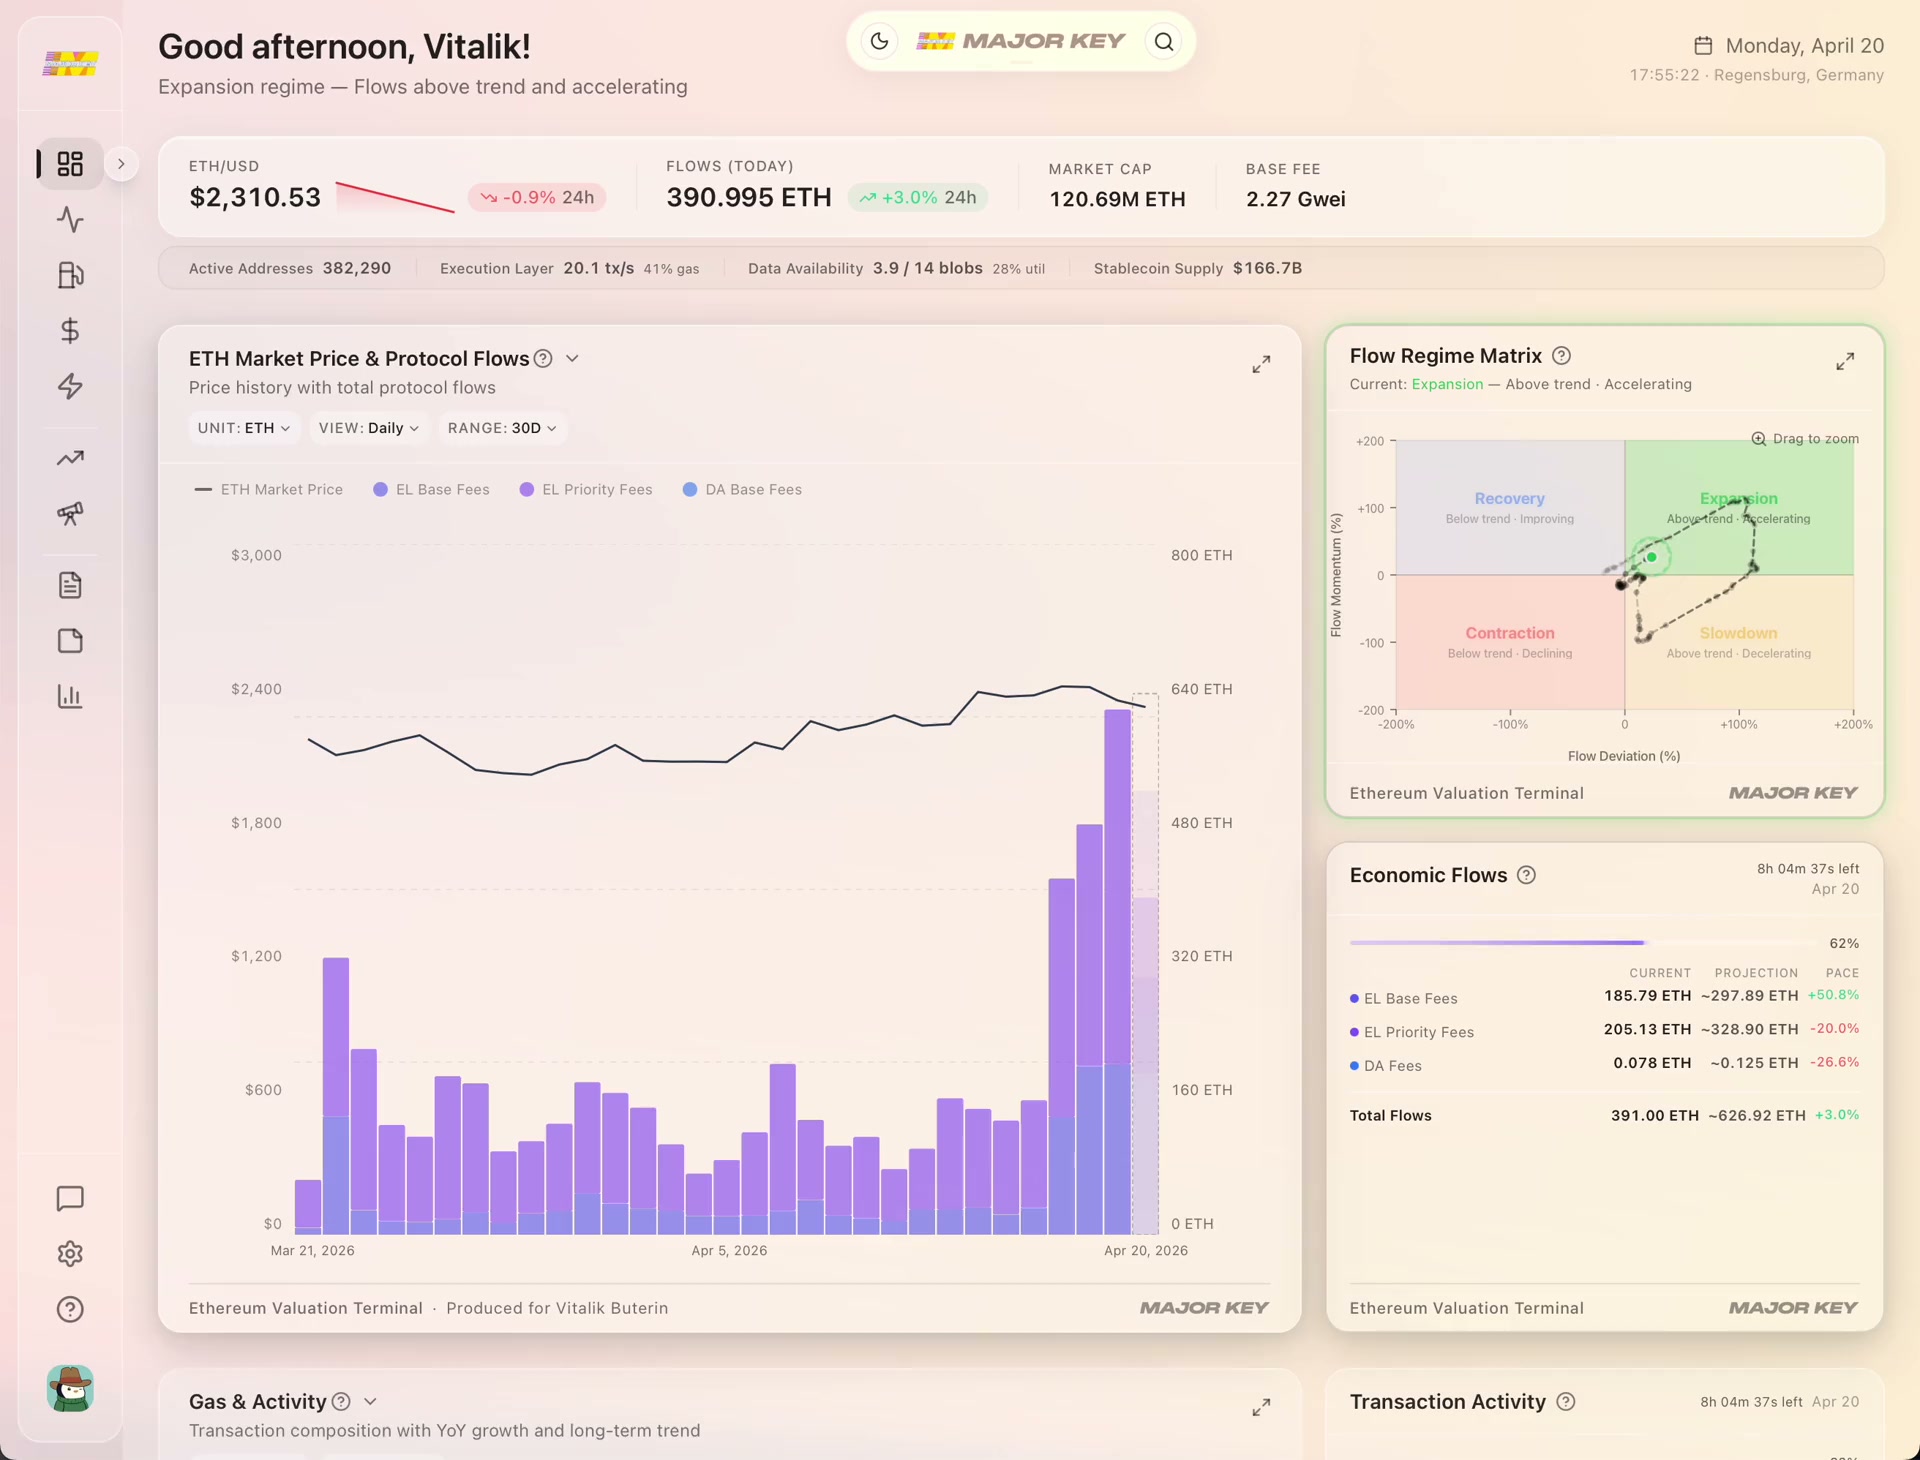Select the EL Priority Fees row in Economic Flows
This screenshot has width=1920, height=1460.
(1604, 1031)
